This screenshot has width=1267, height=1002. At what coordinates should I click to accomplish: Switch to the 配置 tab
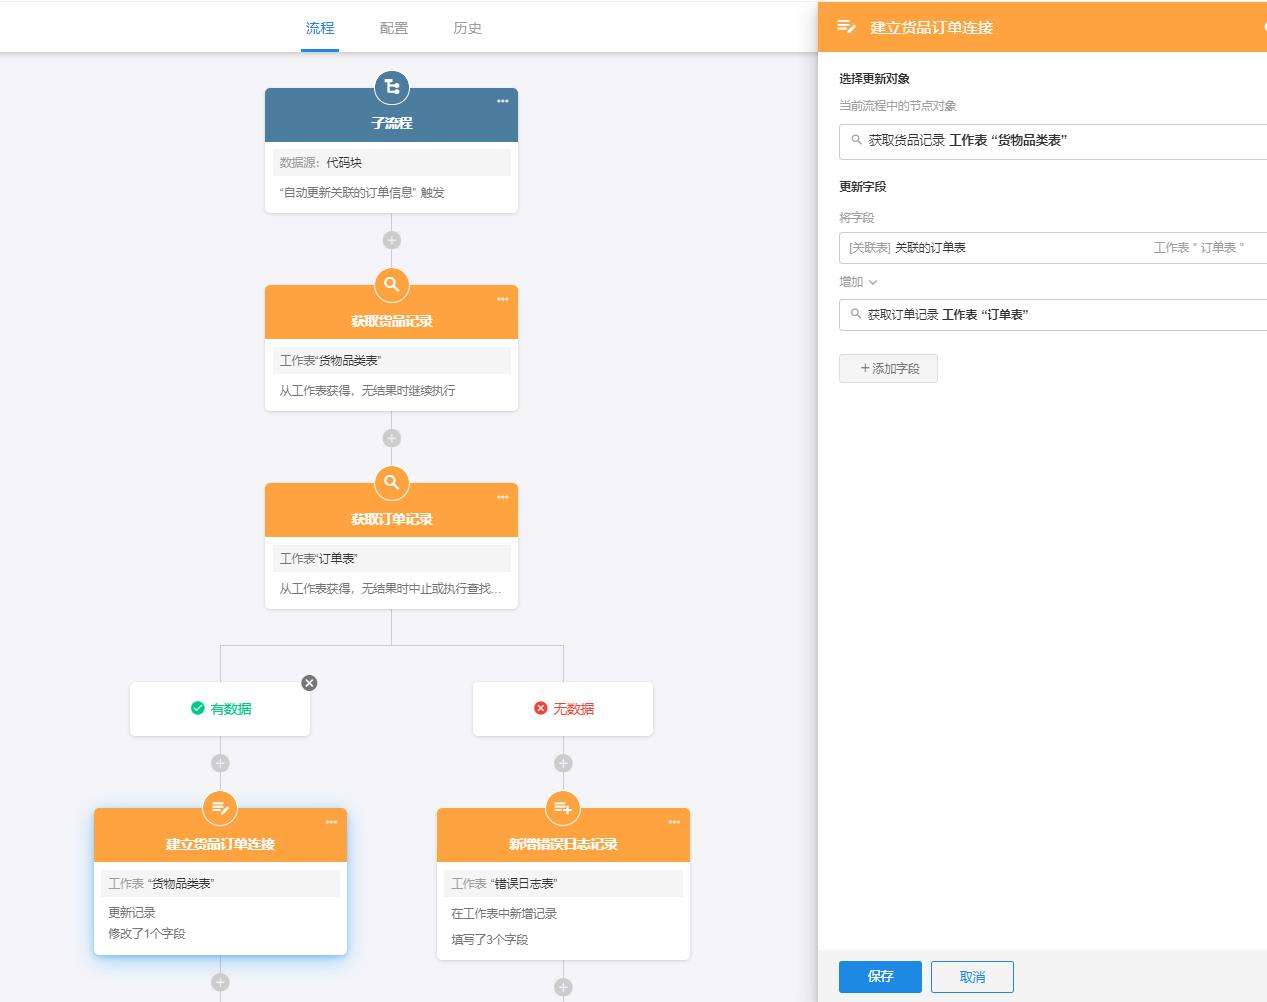(x=394, y=28)
